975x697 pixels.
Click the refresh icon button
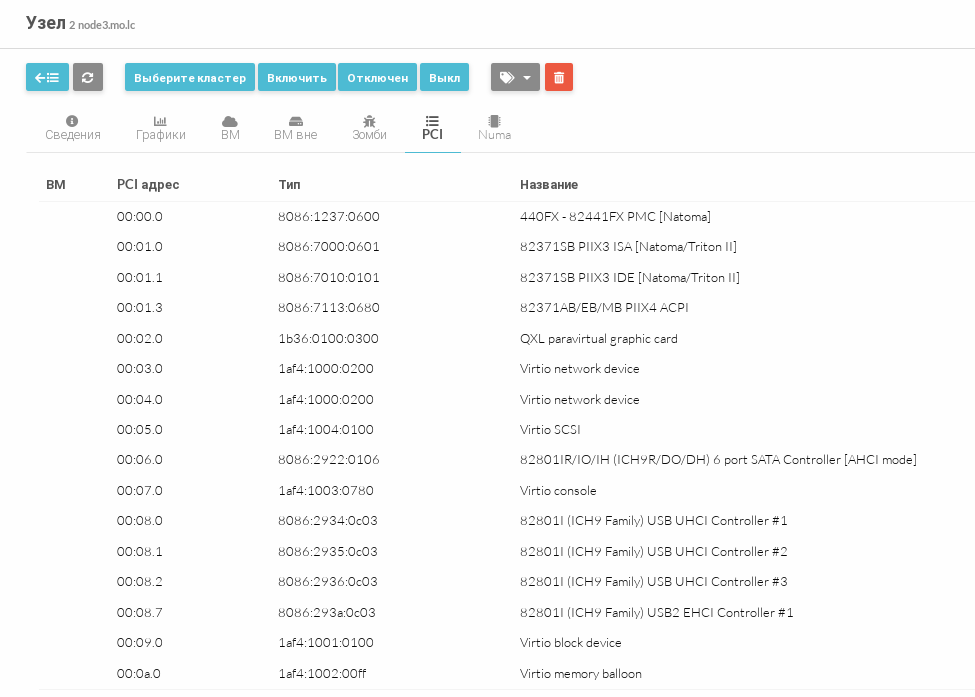point(88,77)
